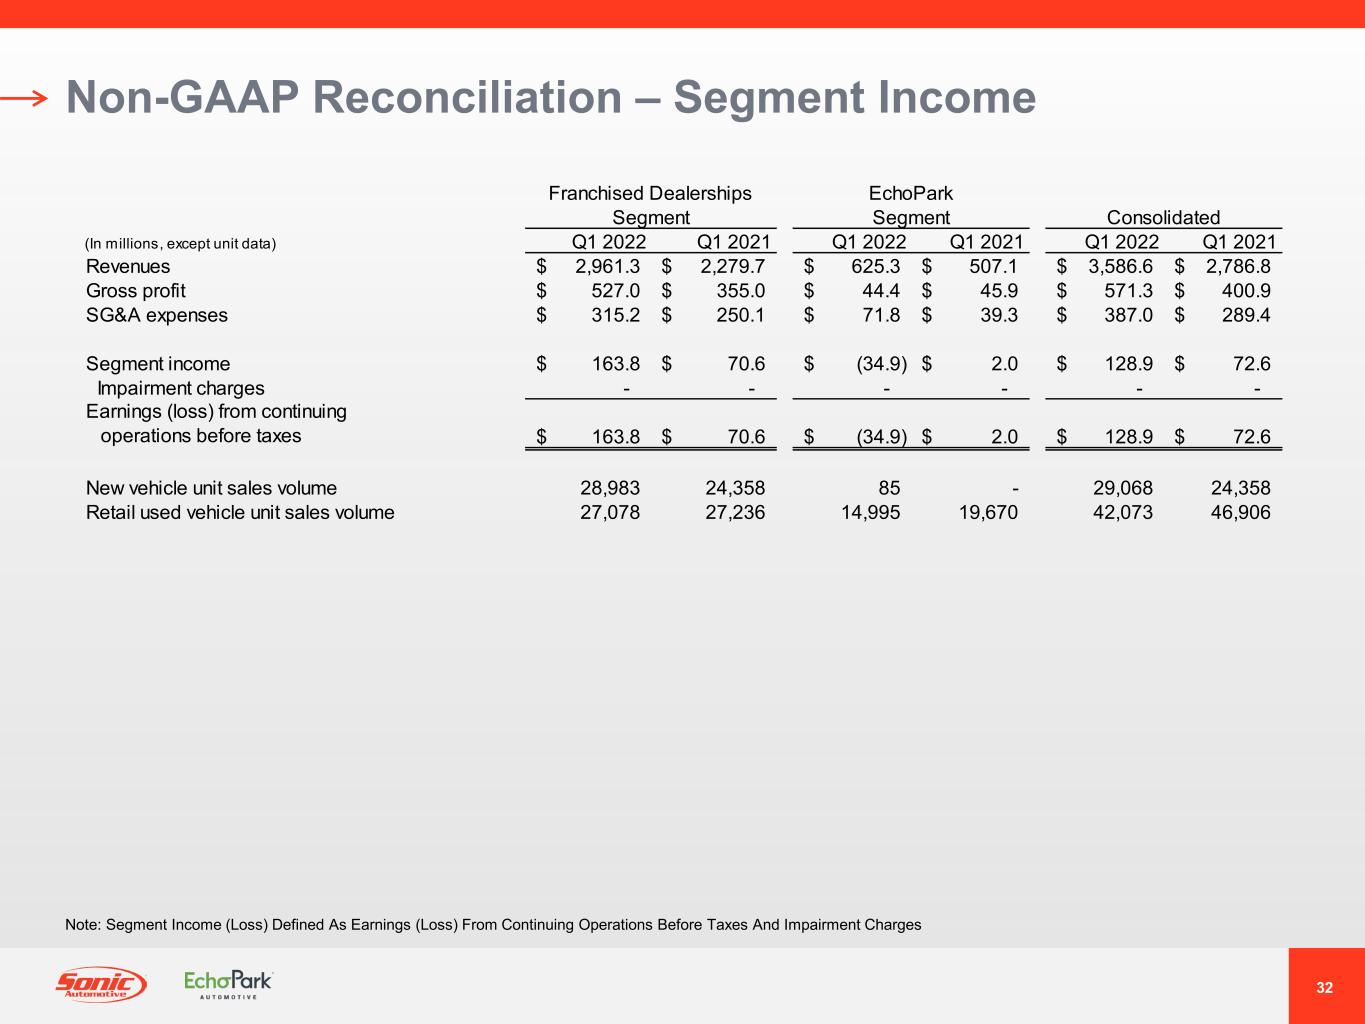Viewport: 1365px width, 1024px height.
Task: Select the Segment income row label
Action: 158,364
